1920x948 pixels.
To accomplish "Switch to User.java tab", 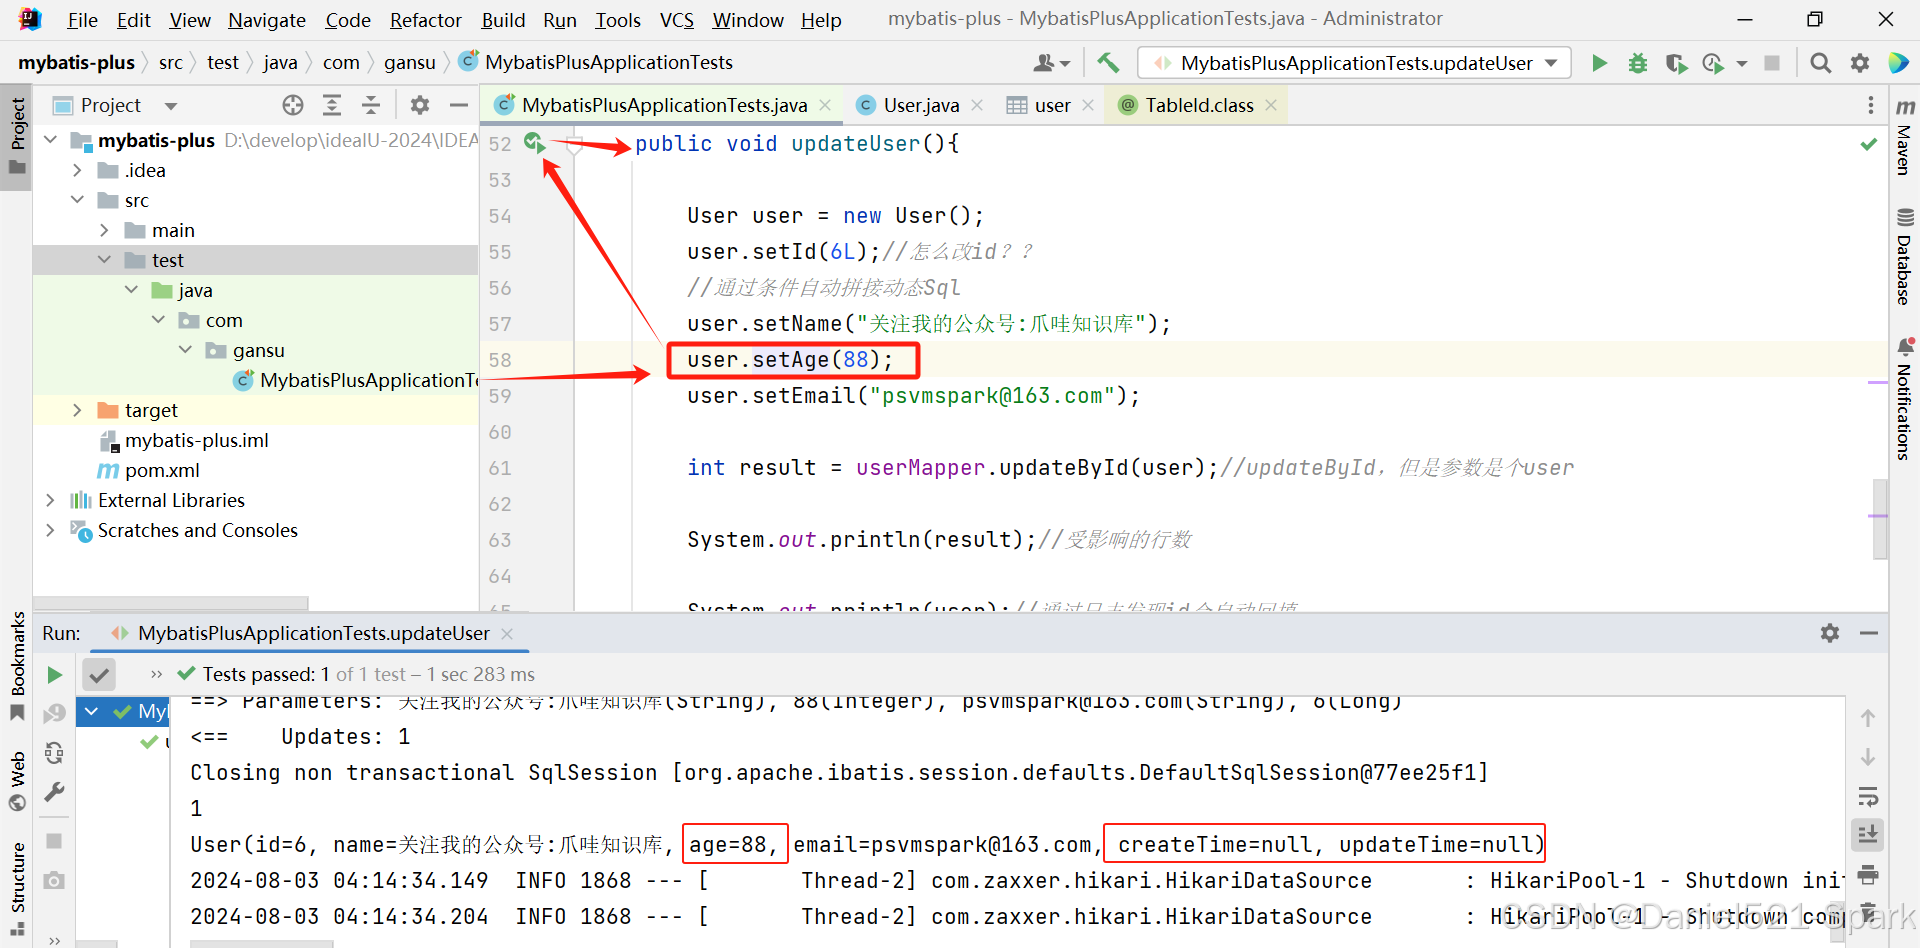I will click(920, 105).
